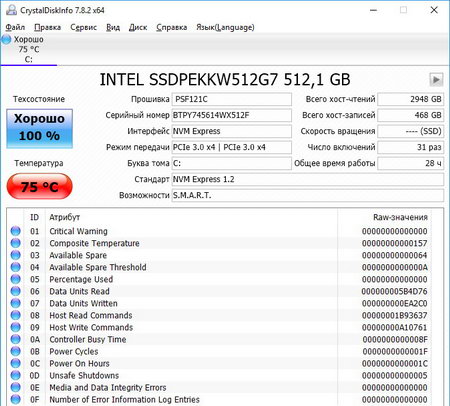The height and width of the screenshot is (406, 450).
Task: Click status icon of Data Units Read row
Action: [16, 291]
